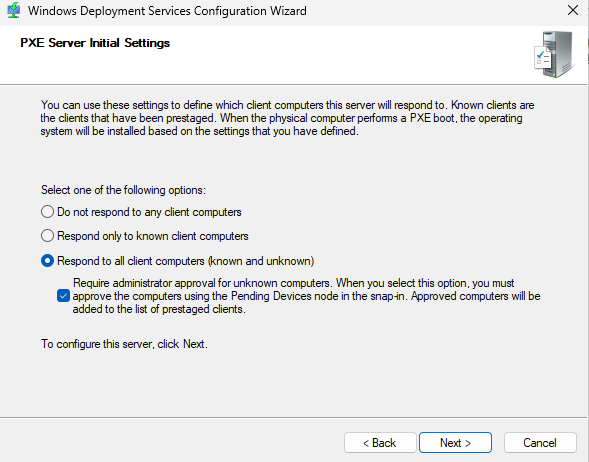The image size is (589, 462).
Task: Click the 'PXE Server Initial Settings' heading
Action: click(95, 43)
